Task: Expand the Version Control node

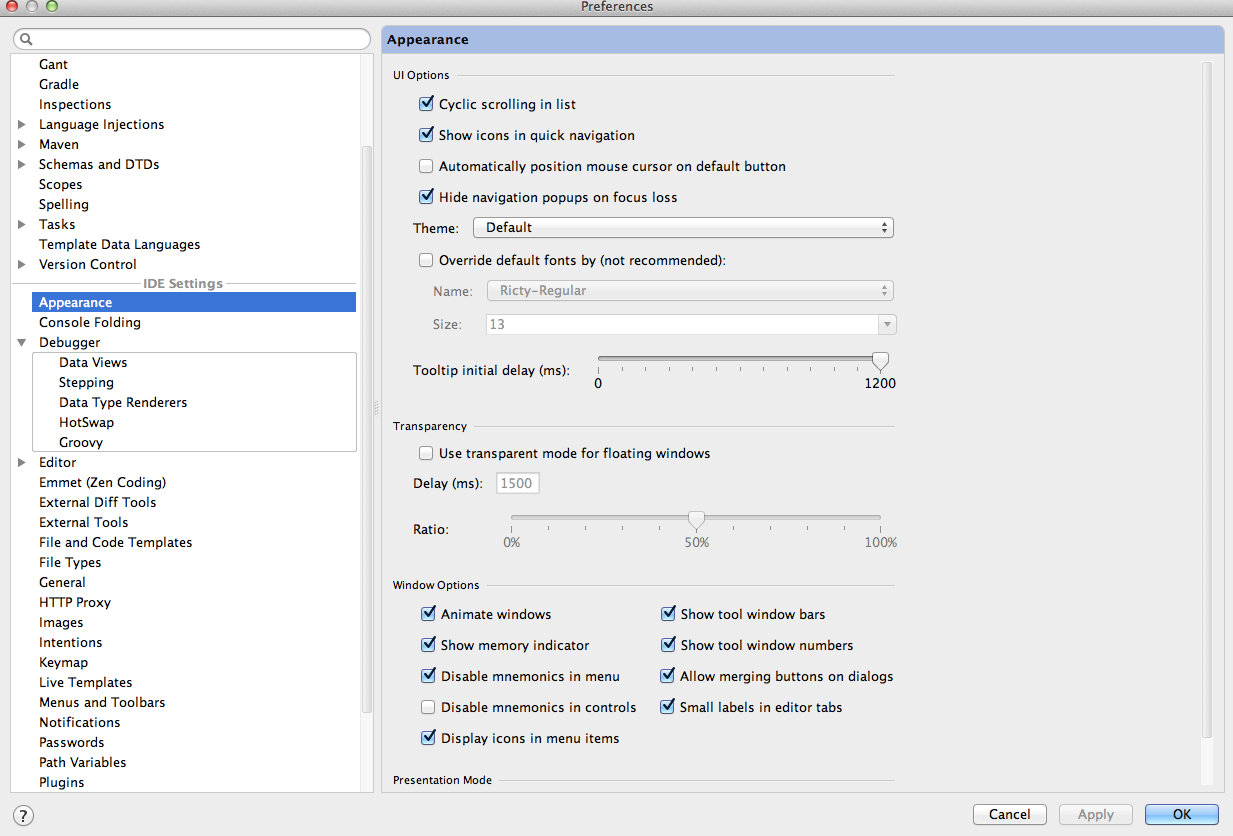Action: point(22,264)
